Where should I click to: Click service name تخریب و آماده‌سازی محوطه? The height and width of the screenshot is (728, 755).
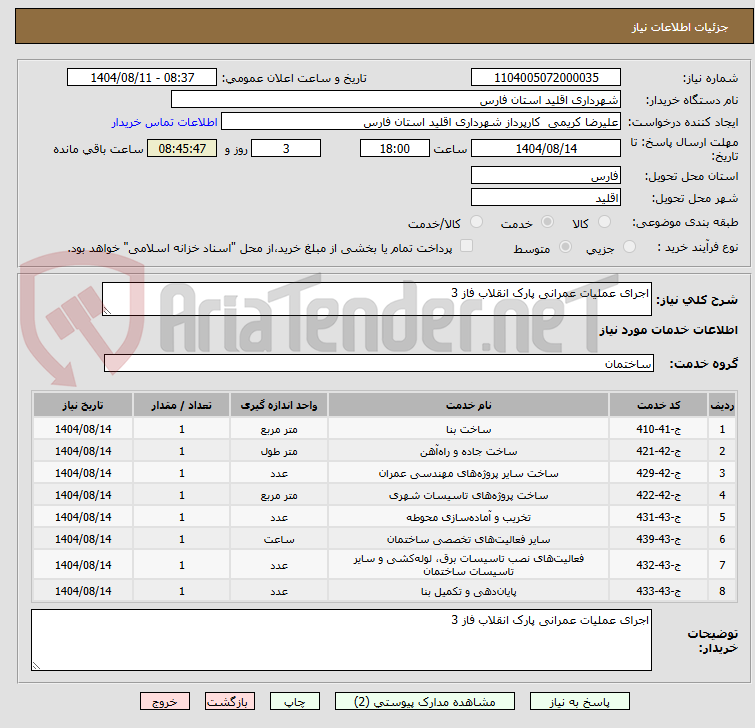pos(469,517)
